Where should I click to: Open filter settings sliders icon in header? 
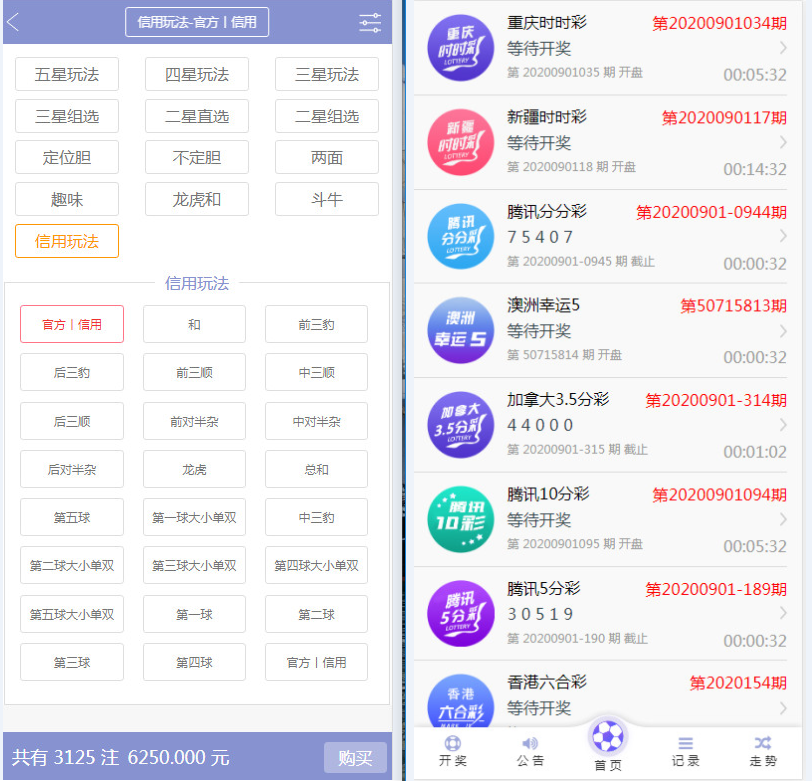click(x=370, y=23)
